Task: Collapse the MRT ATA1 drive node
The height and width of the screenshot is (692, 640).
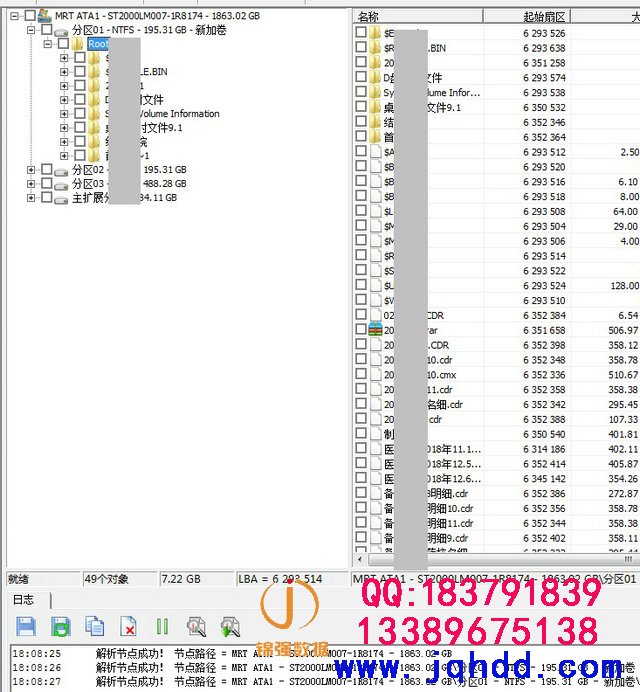Action: tap(15, 16)
